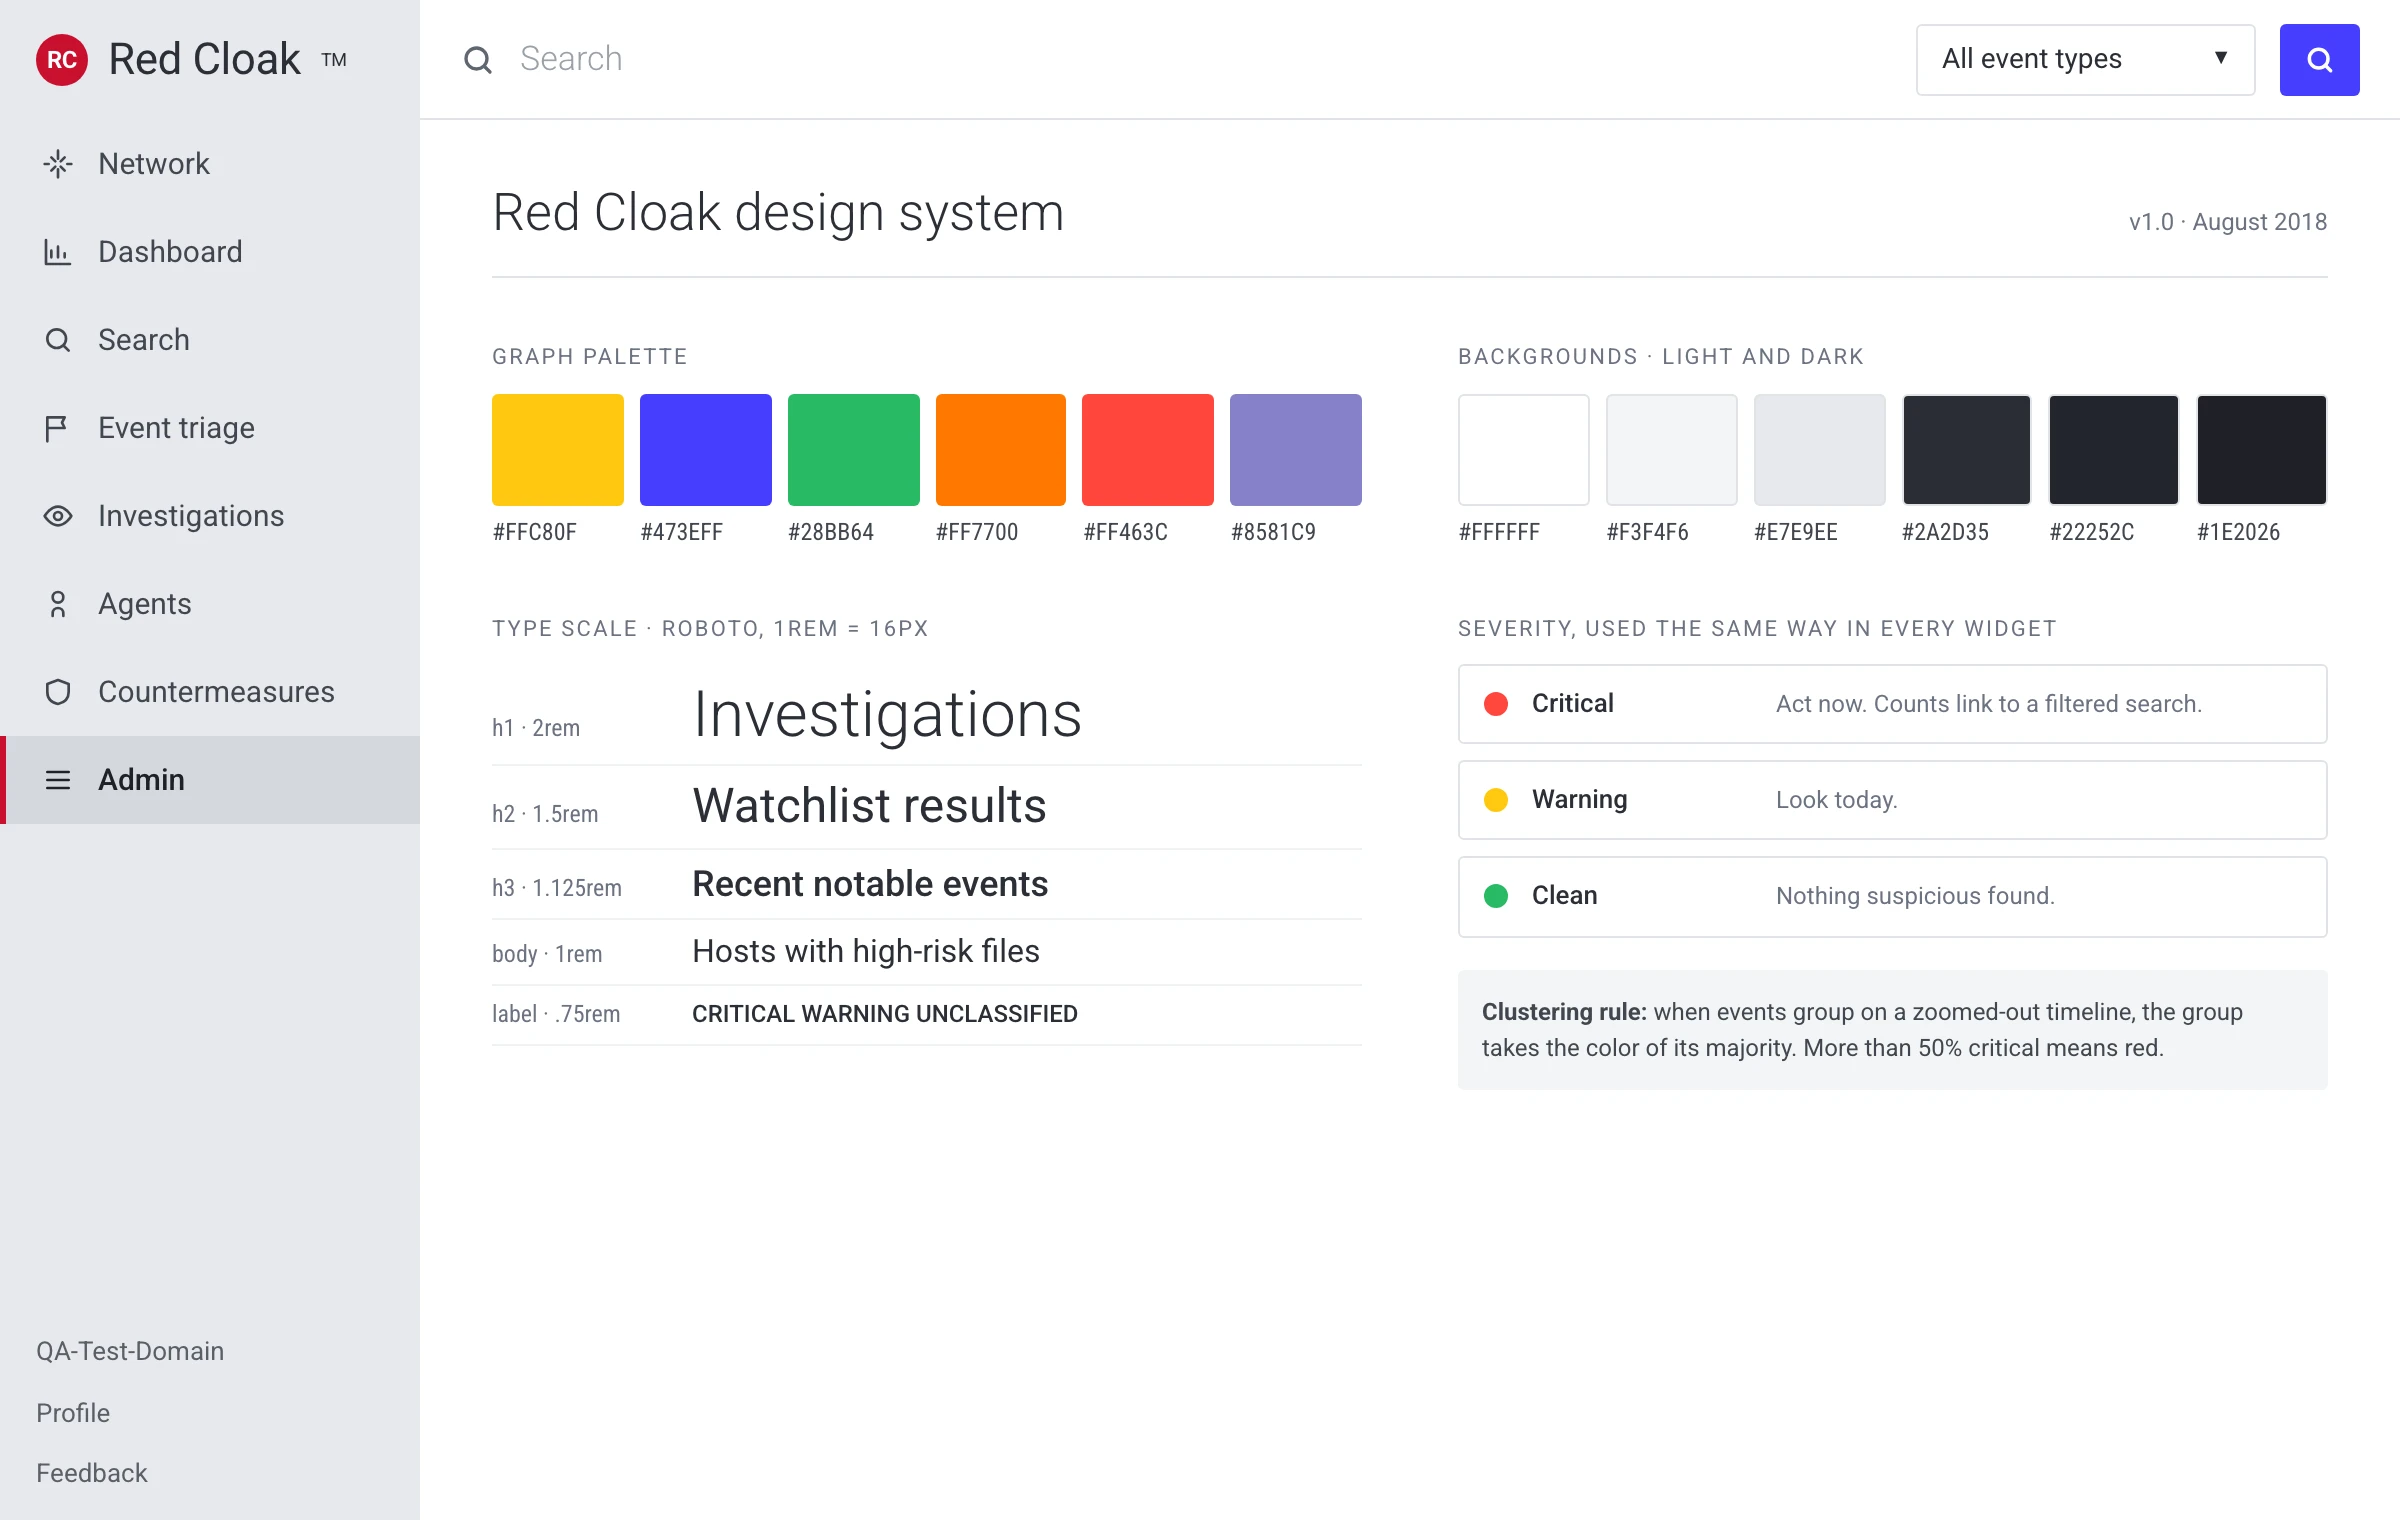
Task: Open Event triage from the sidebar
Action: (210, 428)
